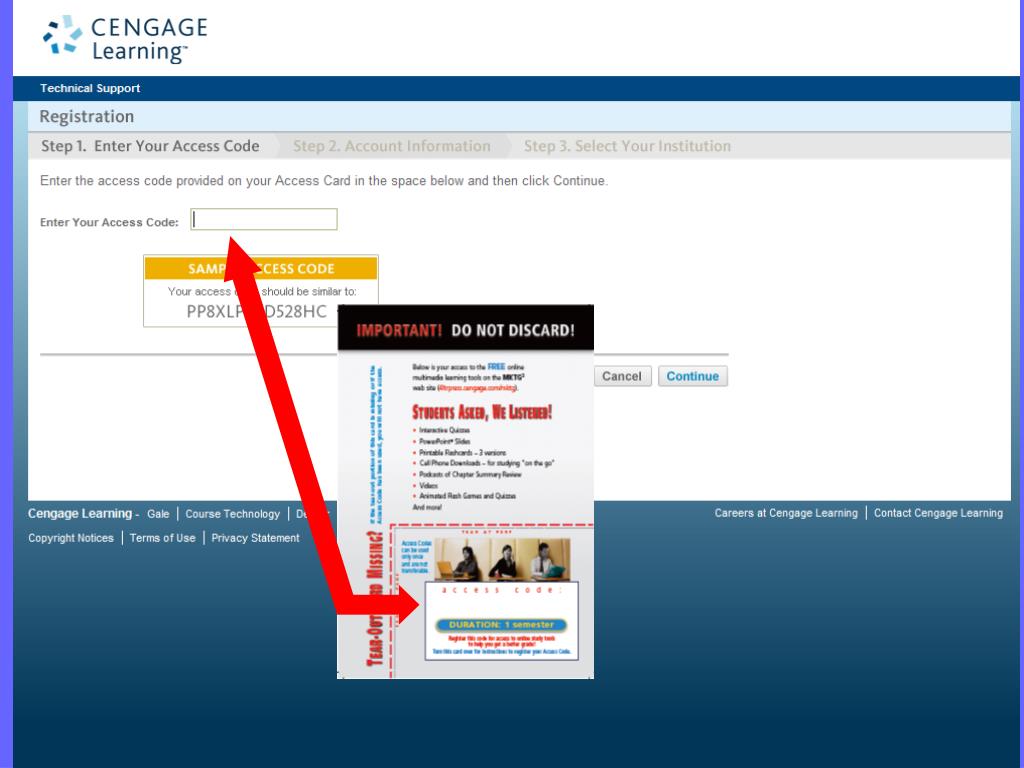Select Step 1 Enter Your Access Code tab
Viewport: 1024px width, 768px height.
(150, 146)
